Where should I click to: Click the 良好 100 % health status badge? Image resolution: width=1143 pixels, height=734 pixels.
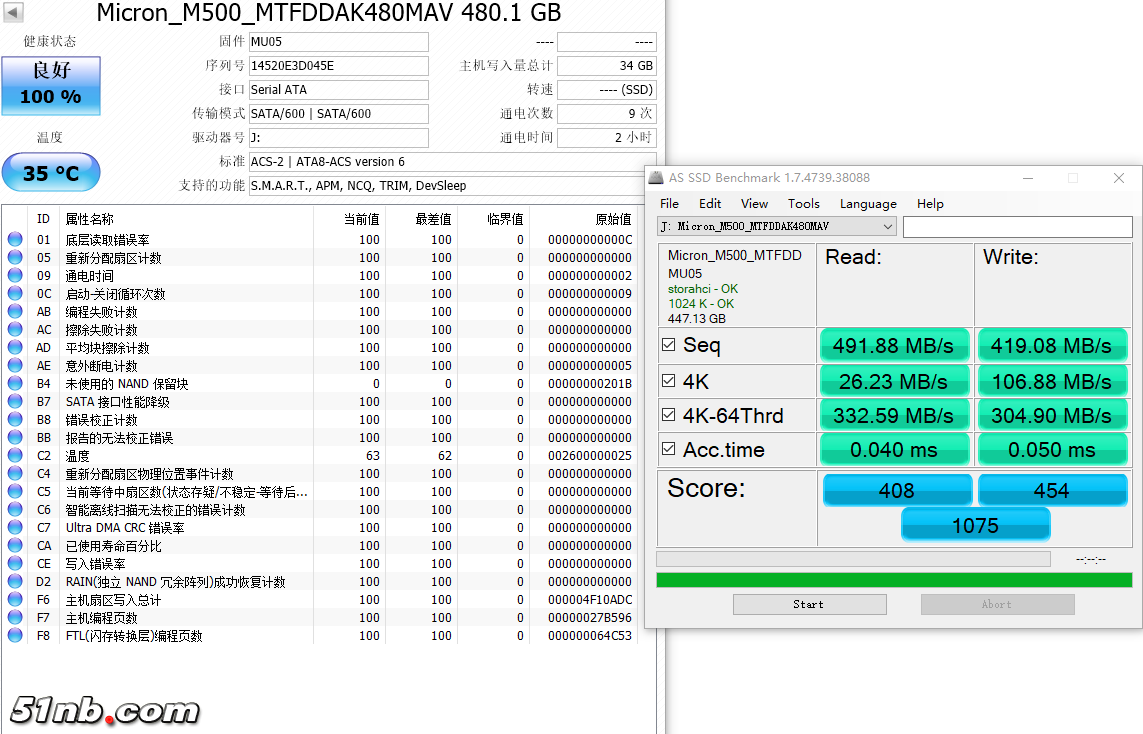tap(51, 86)
